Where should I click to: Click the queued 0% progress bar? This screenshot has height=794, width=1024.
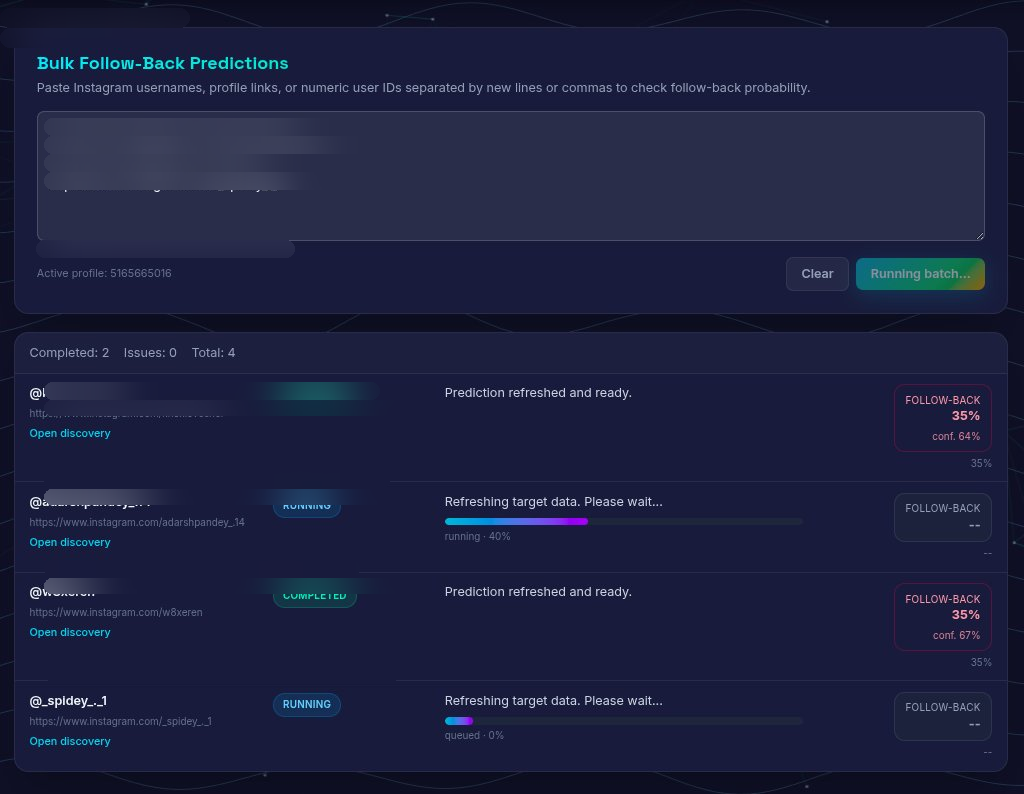[623, 720]
